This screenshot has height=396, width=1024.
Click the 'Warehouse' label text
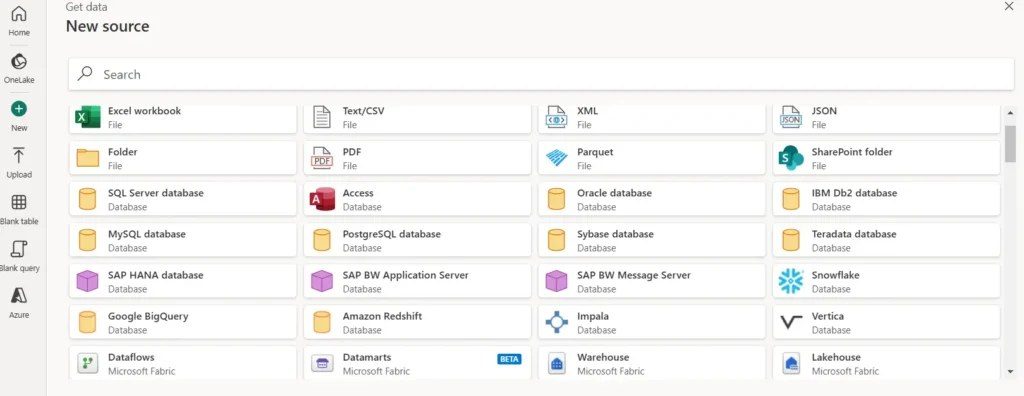(x=603, y=357)
